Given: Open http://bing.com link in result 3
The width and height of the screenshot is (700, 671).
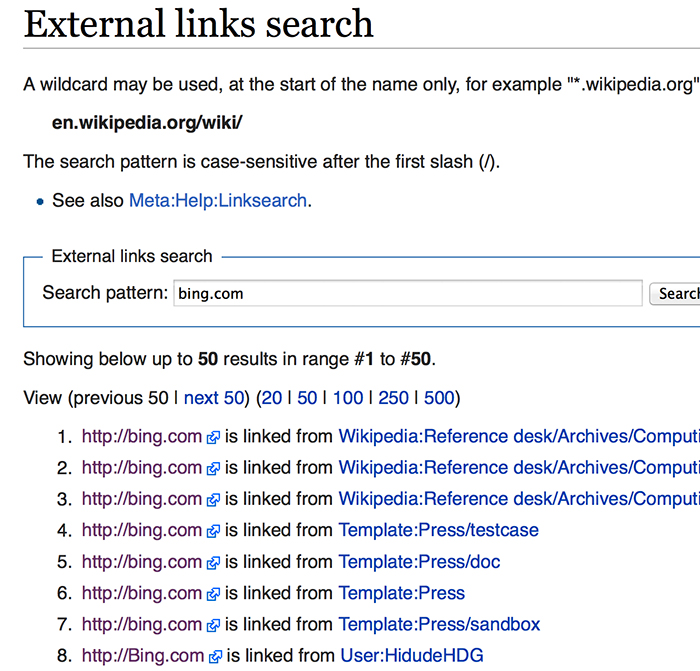Looking at the screenshot, I should point(142,499).
